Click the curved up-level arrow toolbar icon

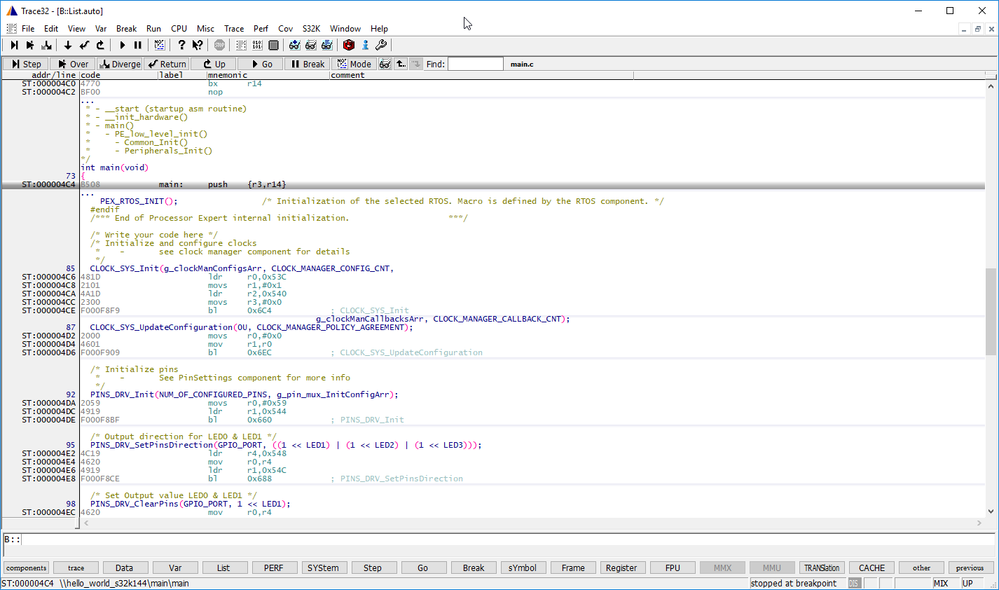coord(100,45)
